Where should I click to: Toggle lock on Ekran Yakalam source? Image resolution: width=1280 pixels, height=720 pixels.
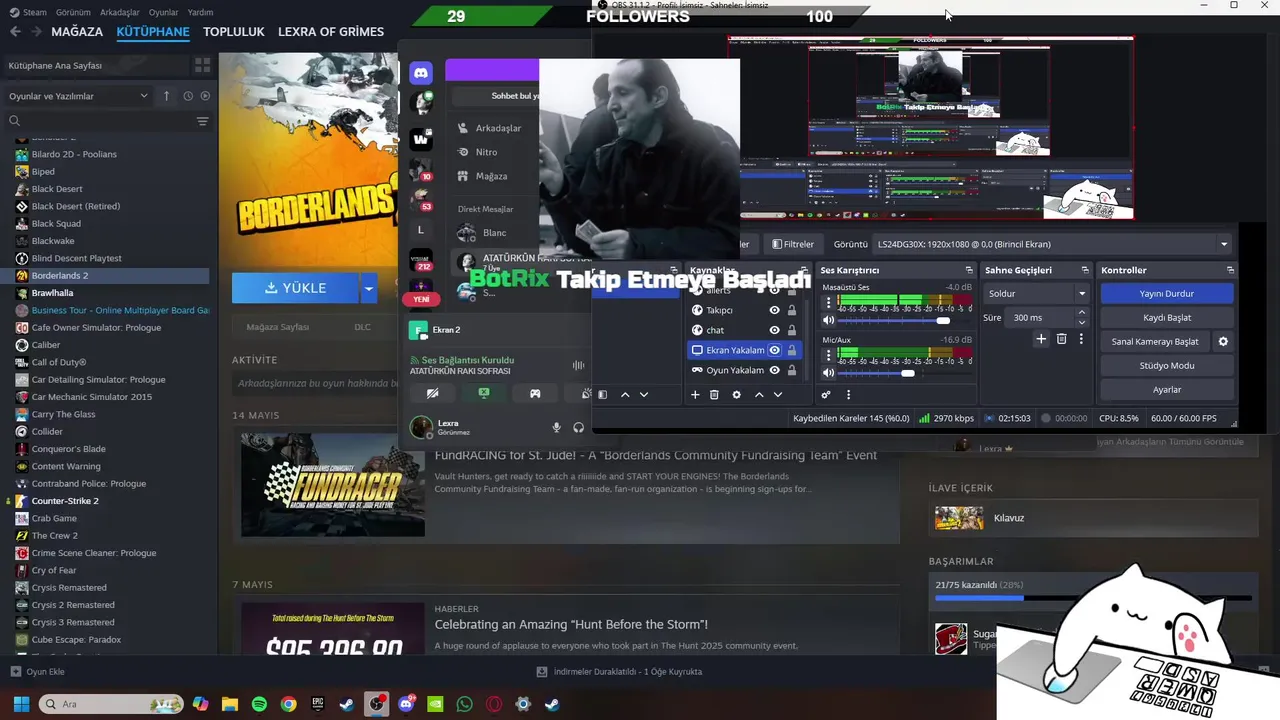pos(792,350)
